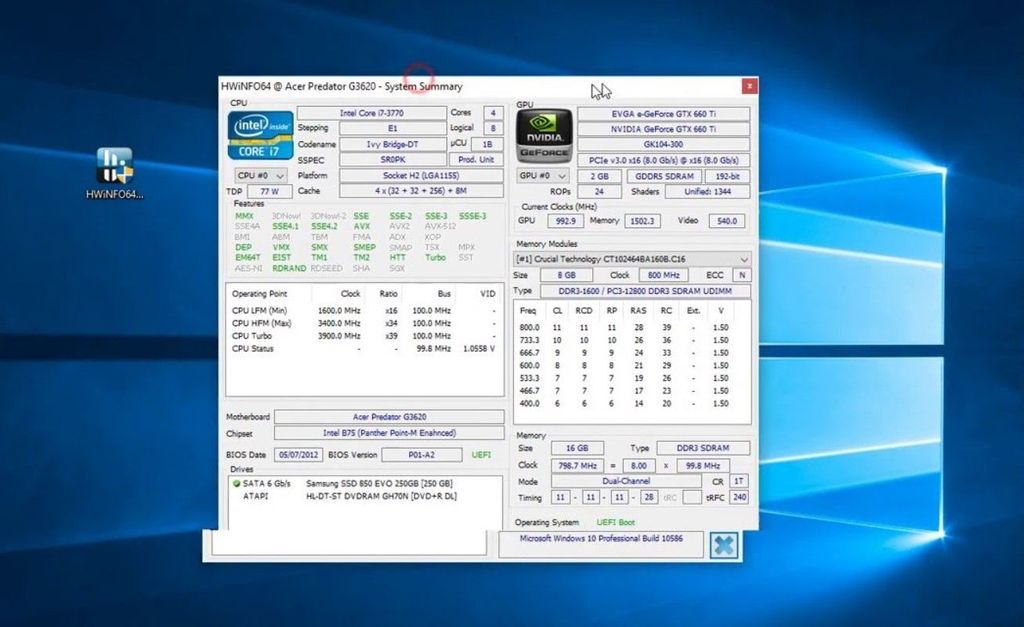Click the Prod. Unit field
Viewport: 1024px width, 627px height.
click(x=476, y=160)
